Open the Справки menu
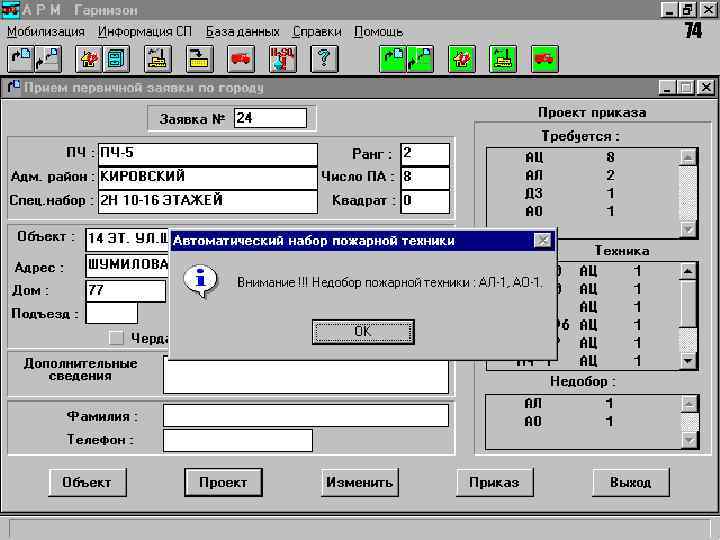The height and width of the screenshot is (540, 720). [317, 32]
